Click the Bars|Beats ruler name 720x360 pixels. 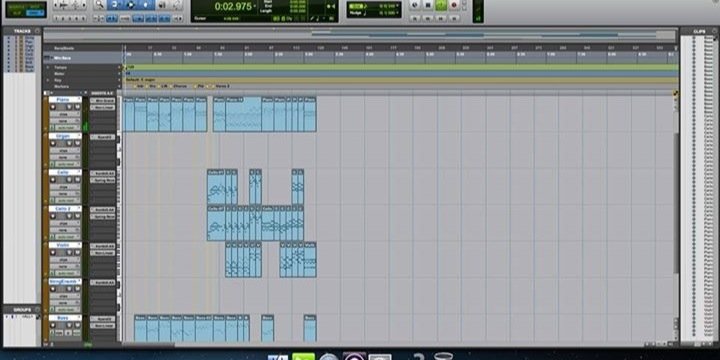point(64,48)
